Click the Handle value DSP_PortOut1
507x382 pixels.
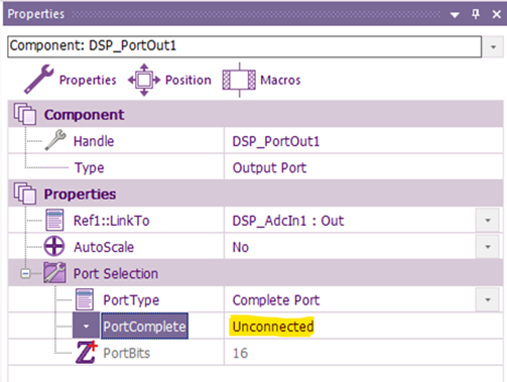pos(276,141)
